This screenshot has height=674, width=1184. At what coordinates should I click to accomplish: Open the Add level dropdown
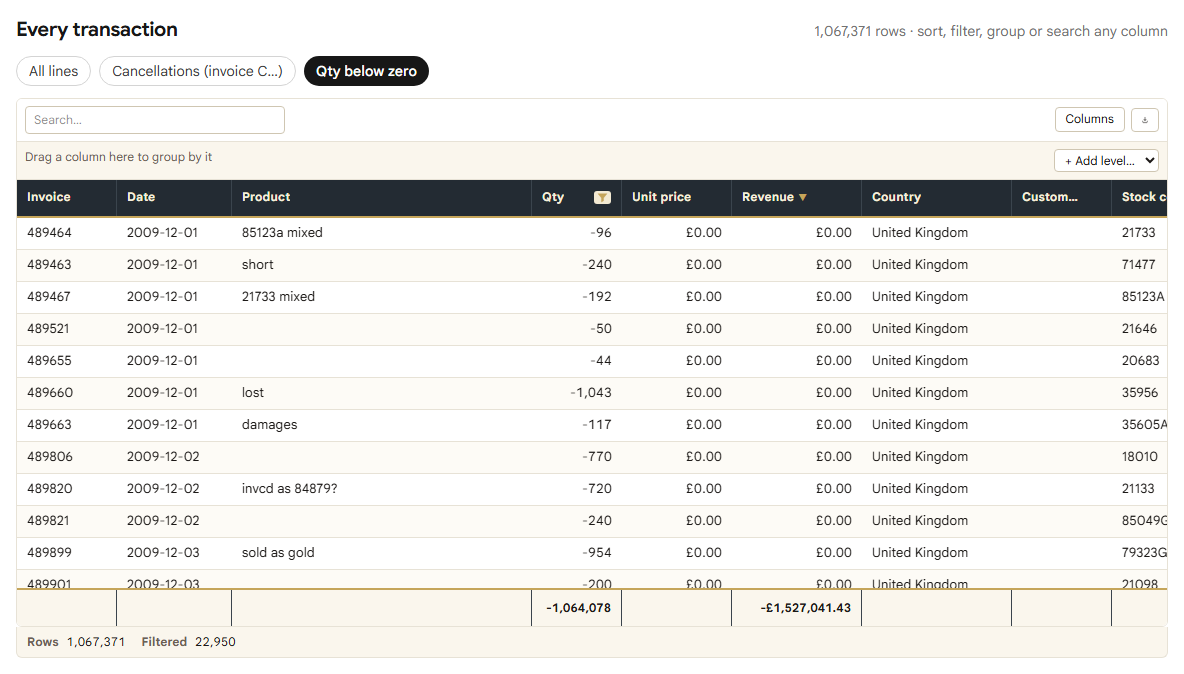tap(1106, 161)
